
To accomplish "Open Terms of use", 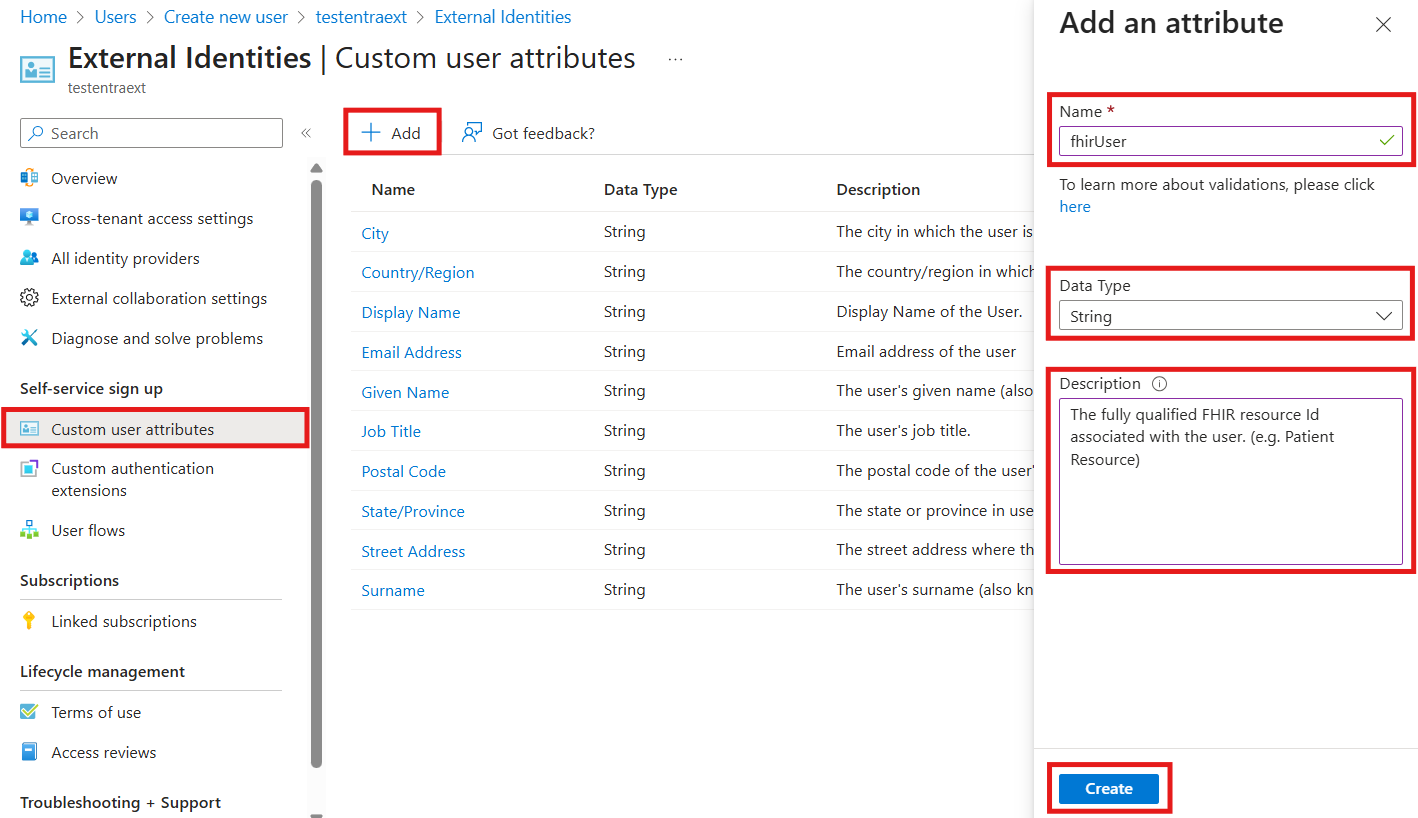I will click(x=94, y=711).
